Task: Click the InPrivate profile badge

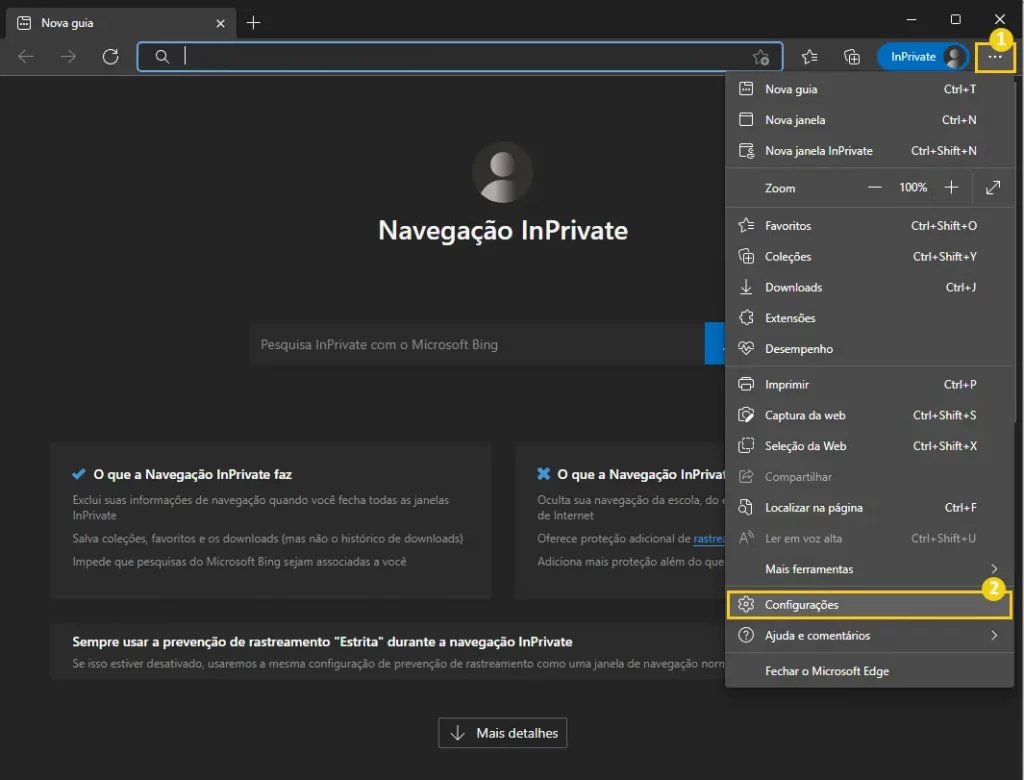Action: pos(923,57)
